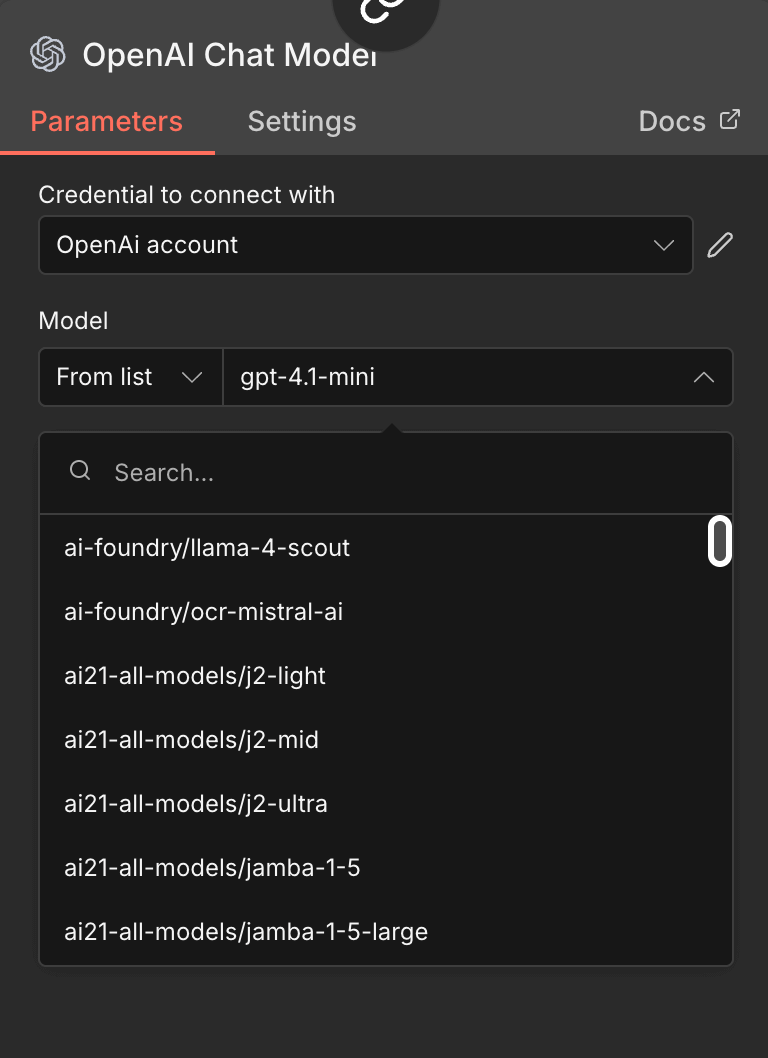Click the model list scrollbar
The image size is (768, 1058).
tap(719, 541)
